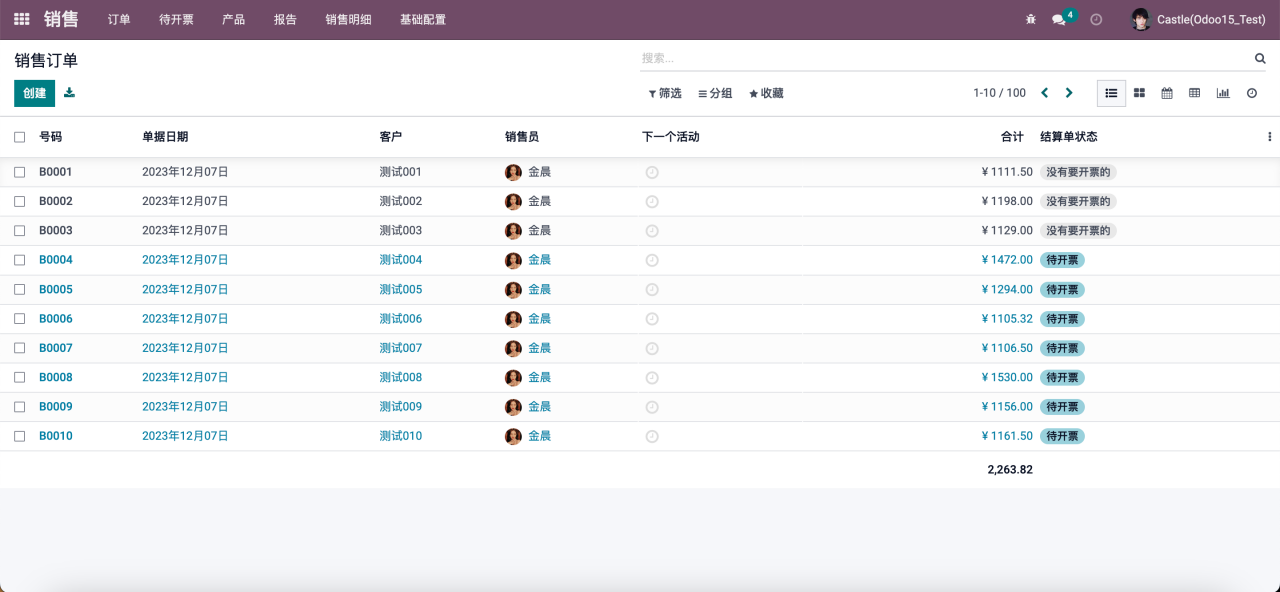Screen dimensions: 1280x592
Task: Click the 1-10 / 100 pager text
Action: coord(999,93)
